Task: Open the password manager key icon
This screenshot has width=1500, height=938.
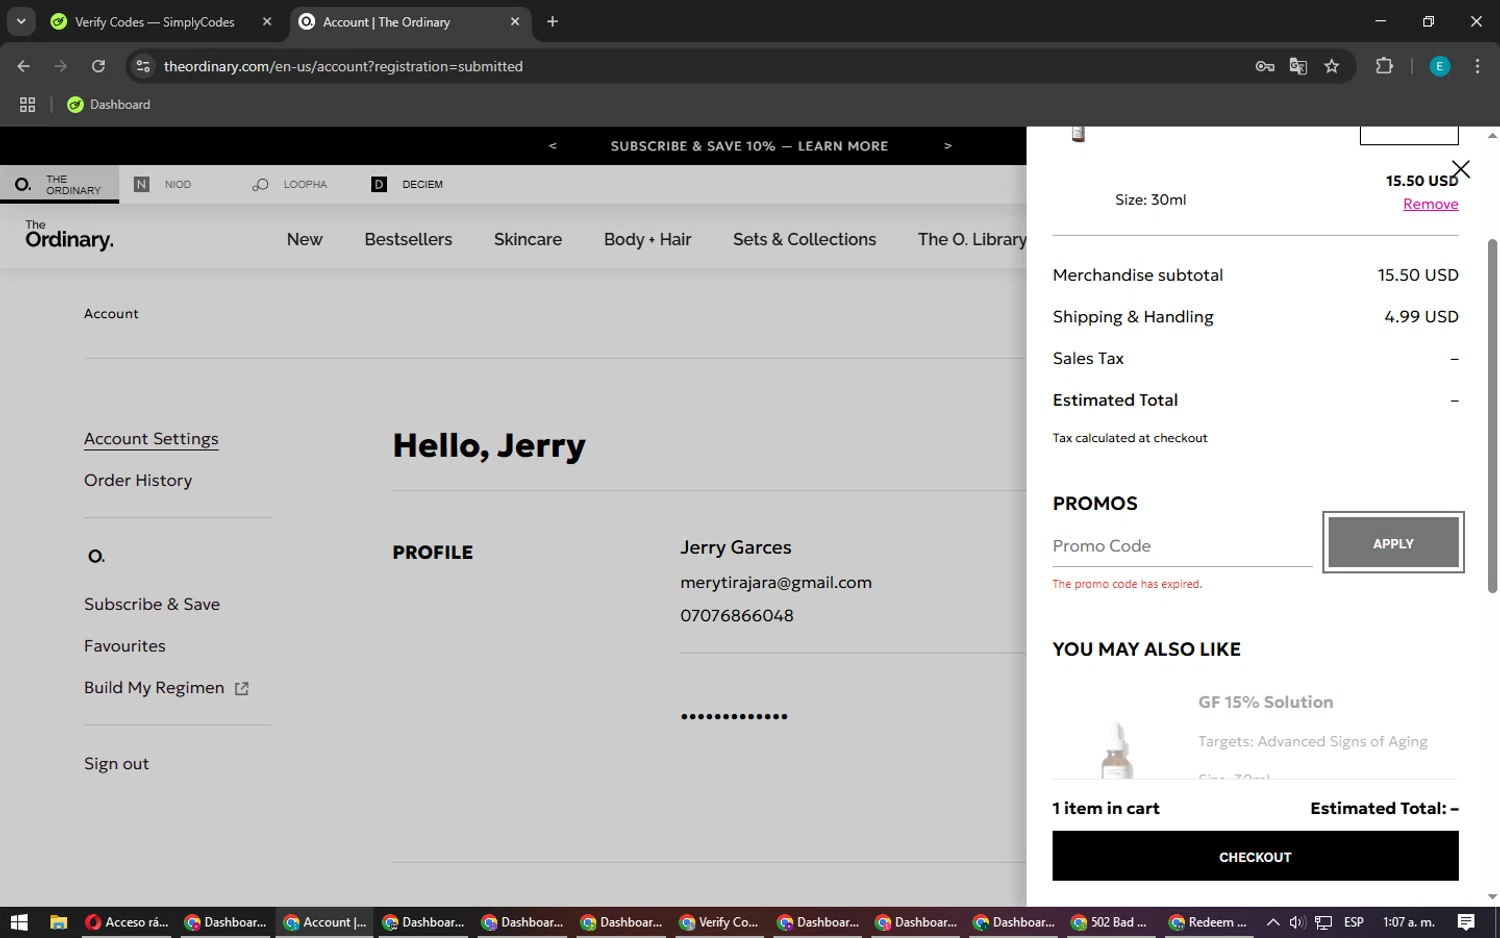Action: (x=1265, y=66)
